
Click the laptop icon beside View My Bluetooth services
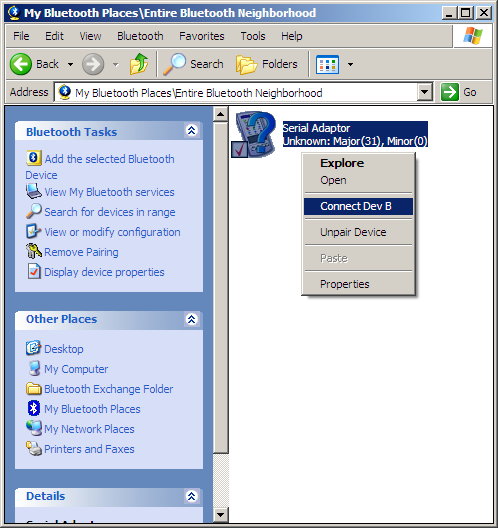tap(34, 191)
